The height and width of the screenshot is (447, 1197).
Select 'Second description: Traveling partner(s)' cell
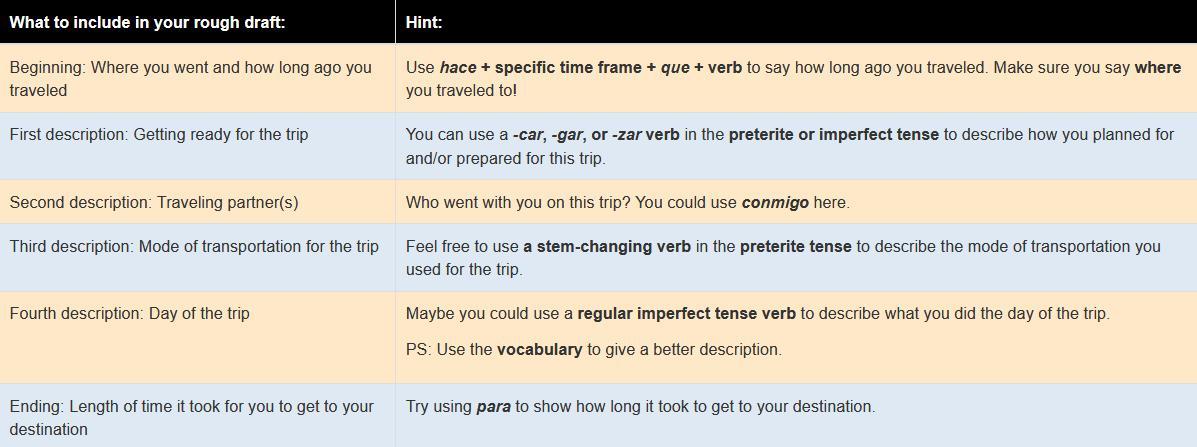197,202
